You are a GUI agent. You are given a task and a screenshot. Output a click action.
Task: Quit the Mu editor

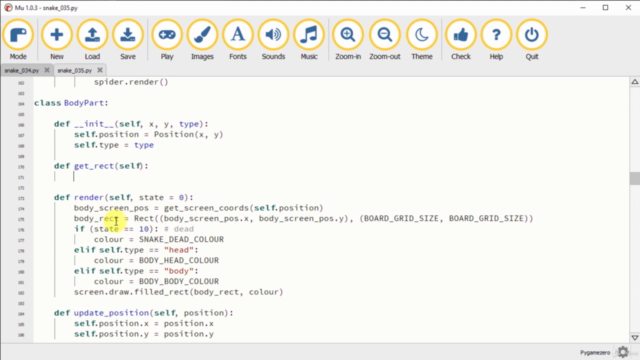[532, 40]
